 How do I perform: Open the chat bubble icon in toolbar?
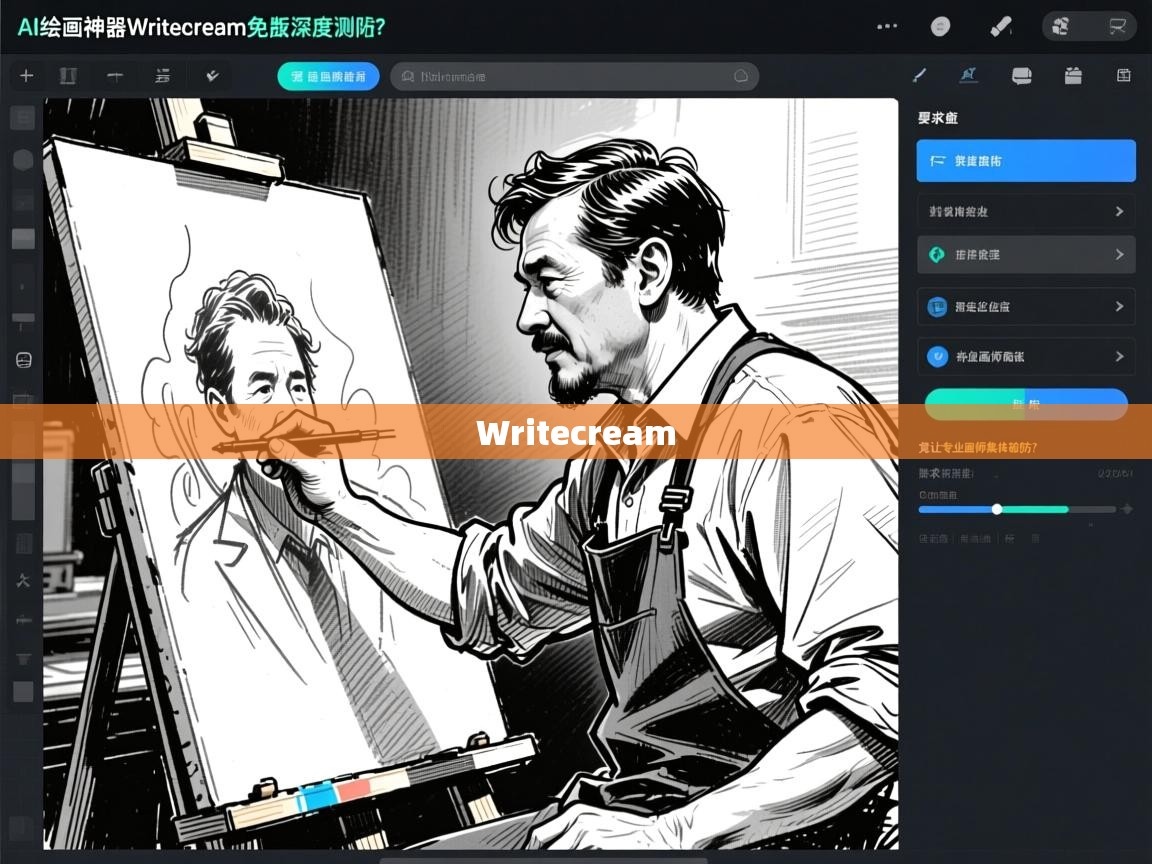[x=1021, y=76]
